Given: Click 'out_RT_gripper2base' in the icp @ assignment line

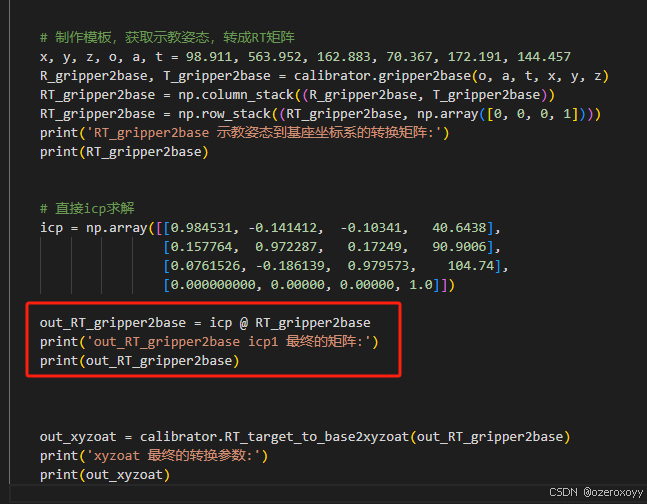Looking at the screenshot, I should point(113,323).
